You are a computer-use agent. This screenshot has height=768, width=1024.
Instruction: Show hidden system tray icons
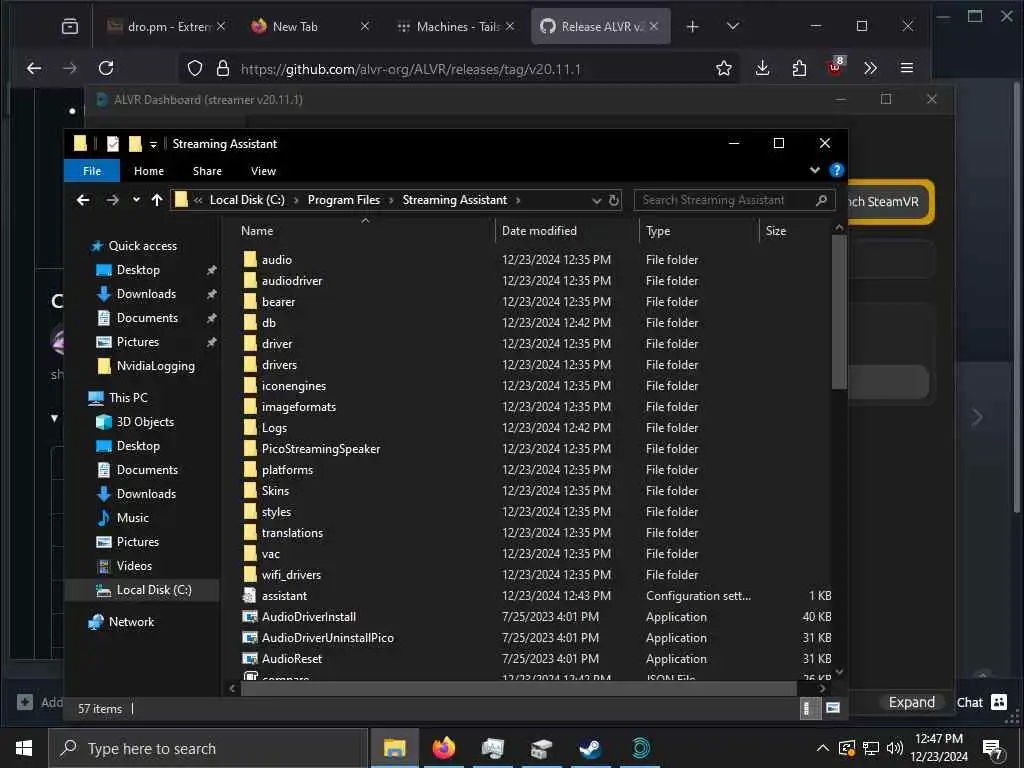click(823, 748)
